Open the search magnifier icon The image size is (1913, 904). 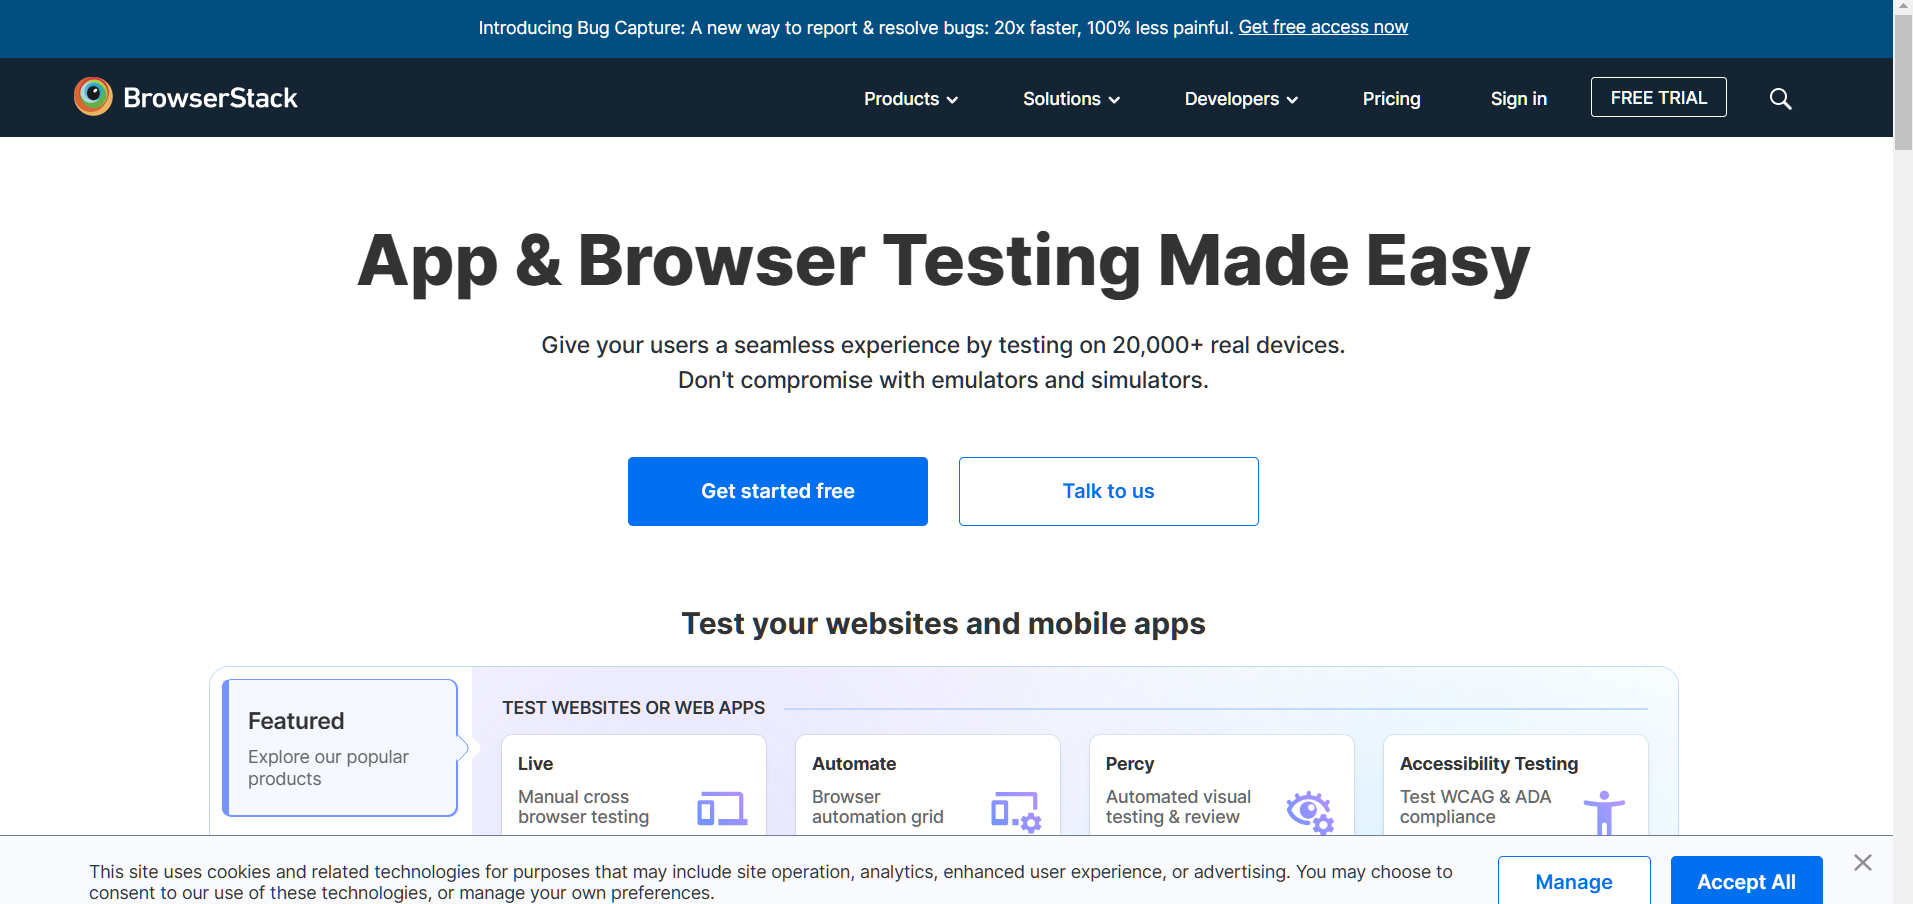pos(1780,99)
